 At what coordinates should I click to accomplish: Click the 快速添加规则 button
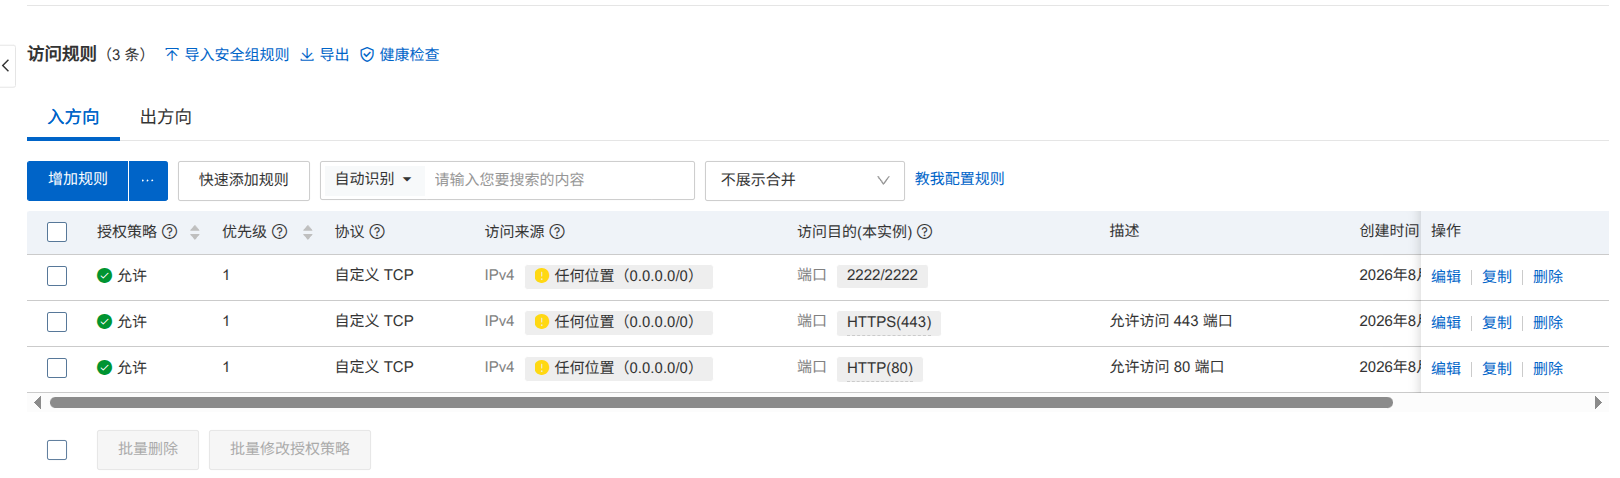[244, 181]
